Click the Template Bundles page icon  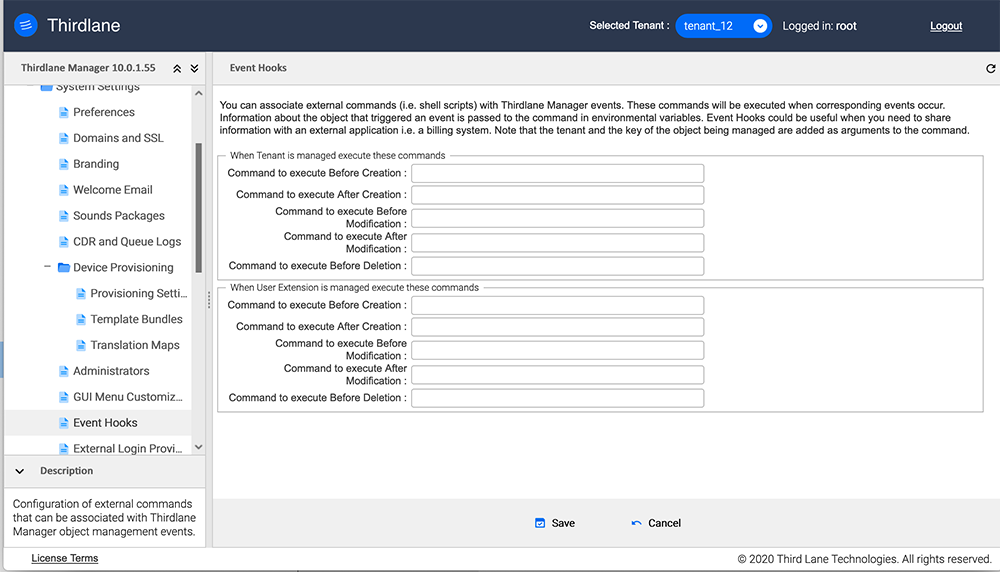coord(80,319)
